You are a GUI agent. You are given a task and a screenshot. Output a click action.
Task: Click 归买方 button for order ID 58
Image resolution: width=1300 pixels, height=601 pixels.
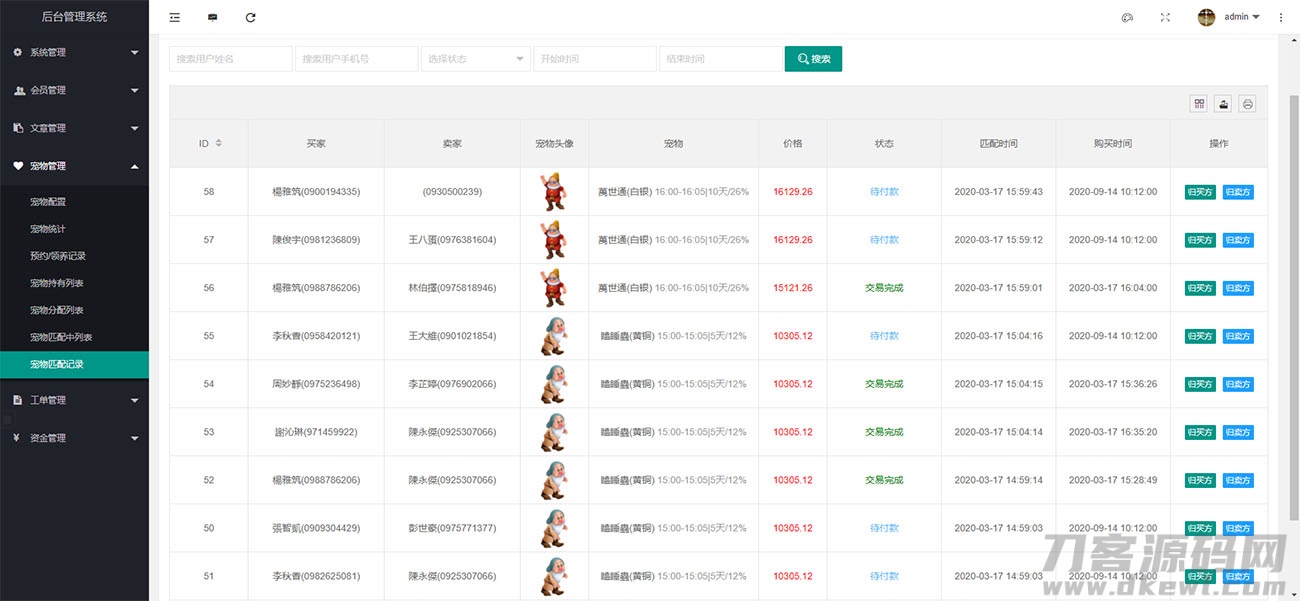(x=1200, y=192)
